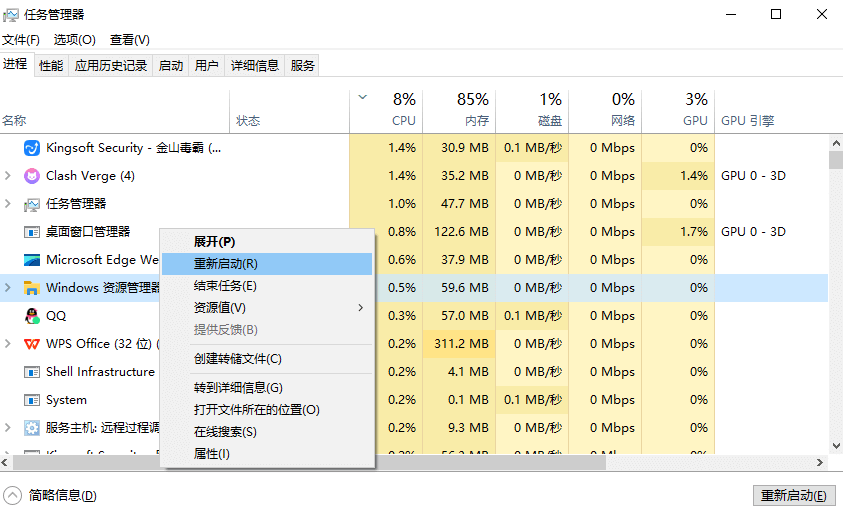Click the Shell Infrastructure process icon

click(32, 372)
